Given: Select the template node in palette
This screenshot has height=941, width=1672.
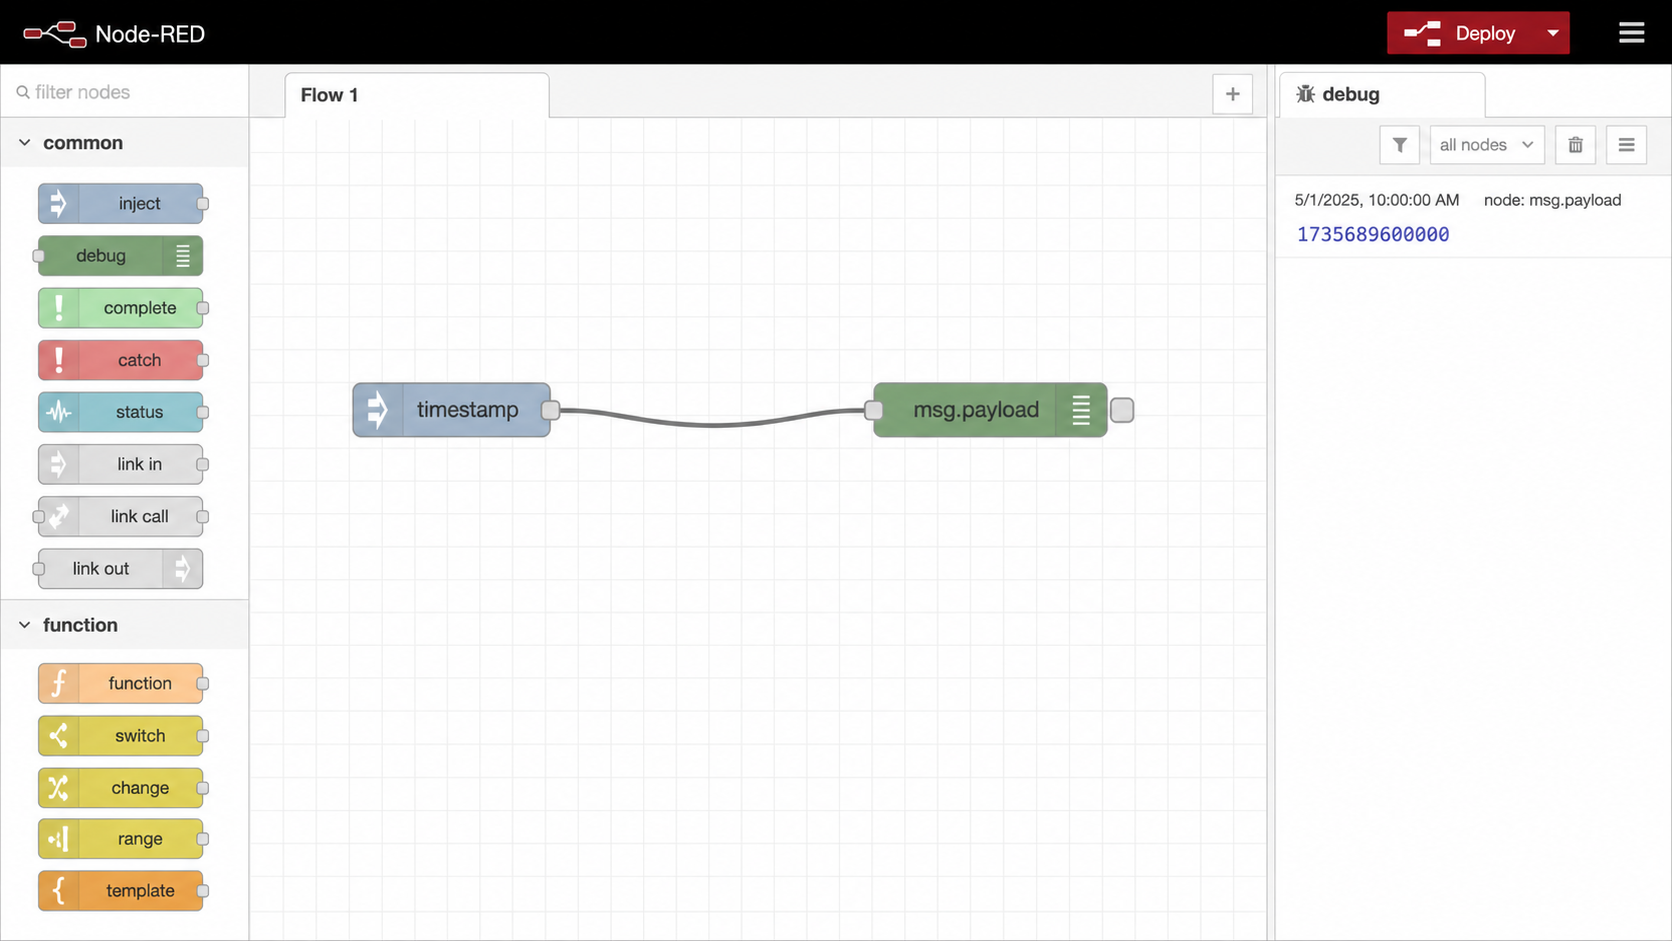Looking at the screenshot, I should click(121, 891).
